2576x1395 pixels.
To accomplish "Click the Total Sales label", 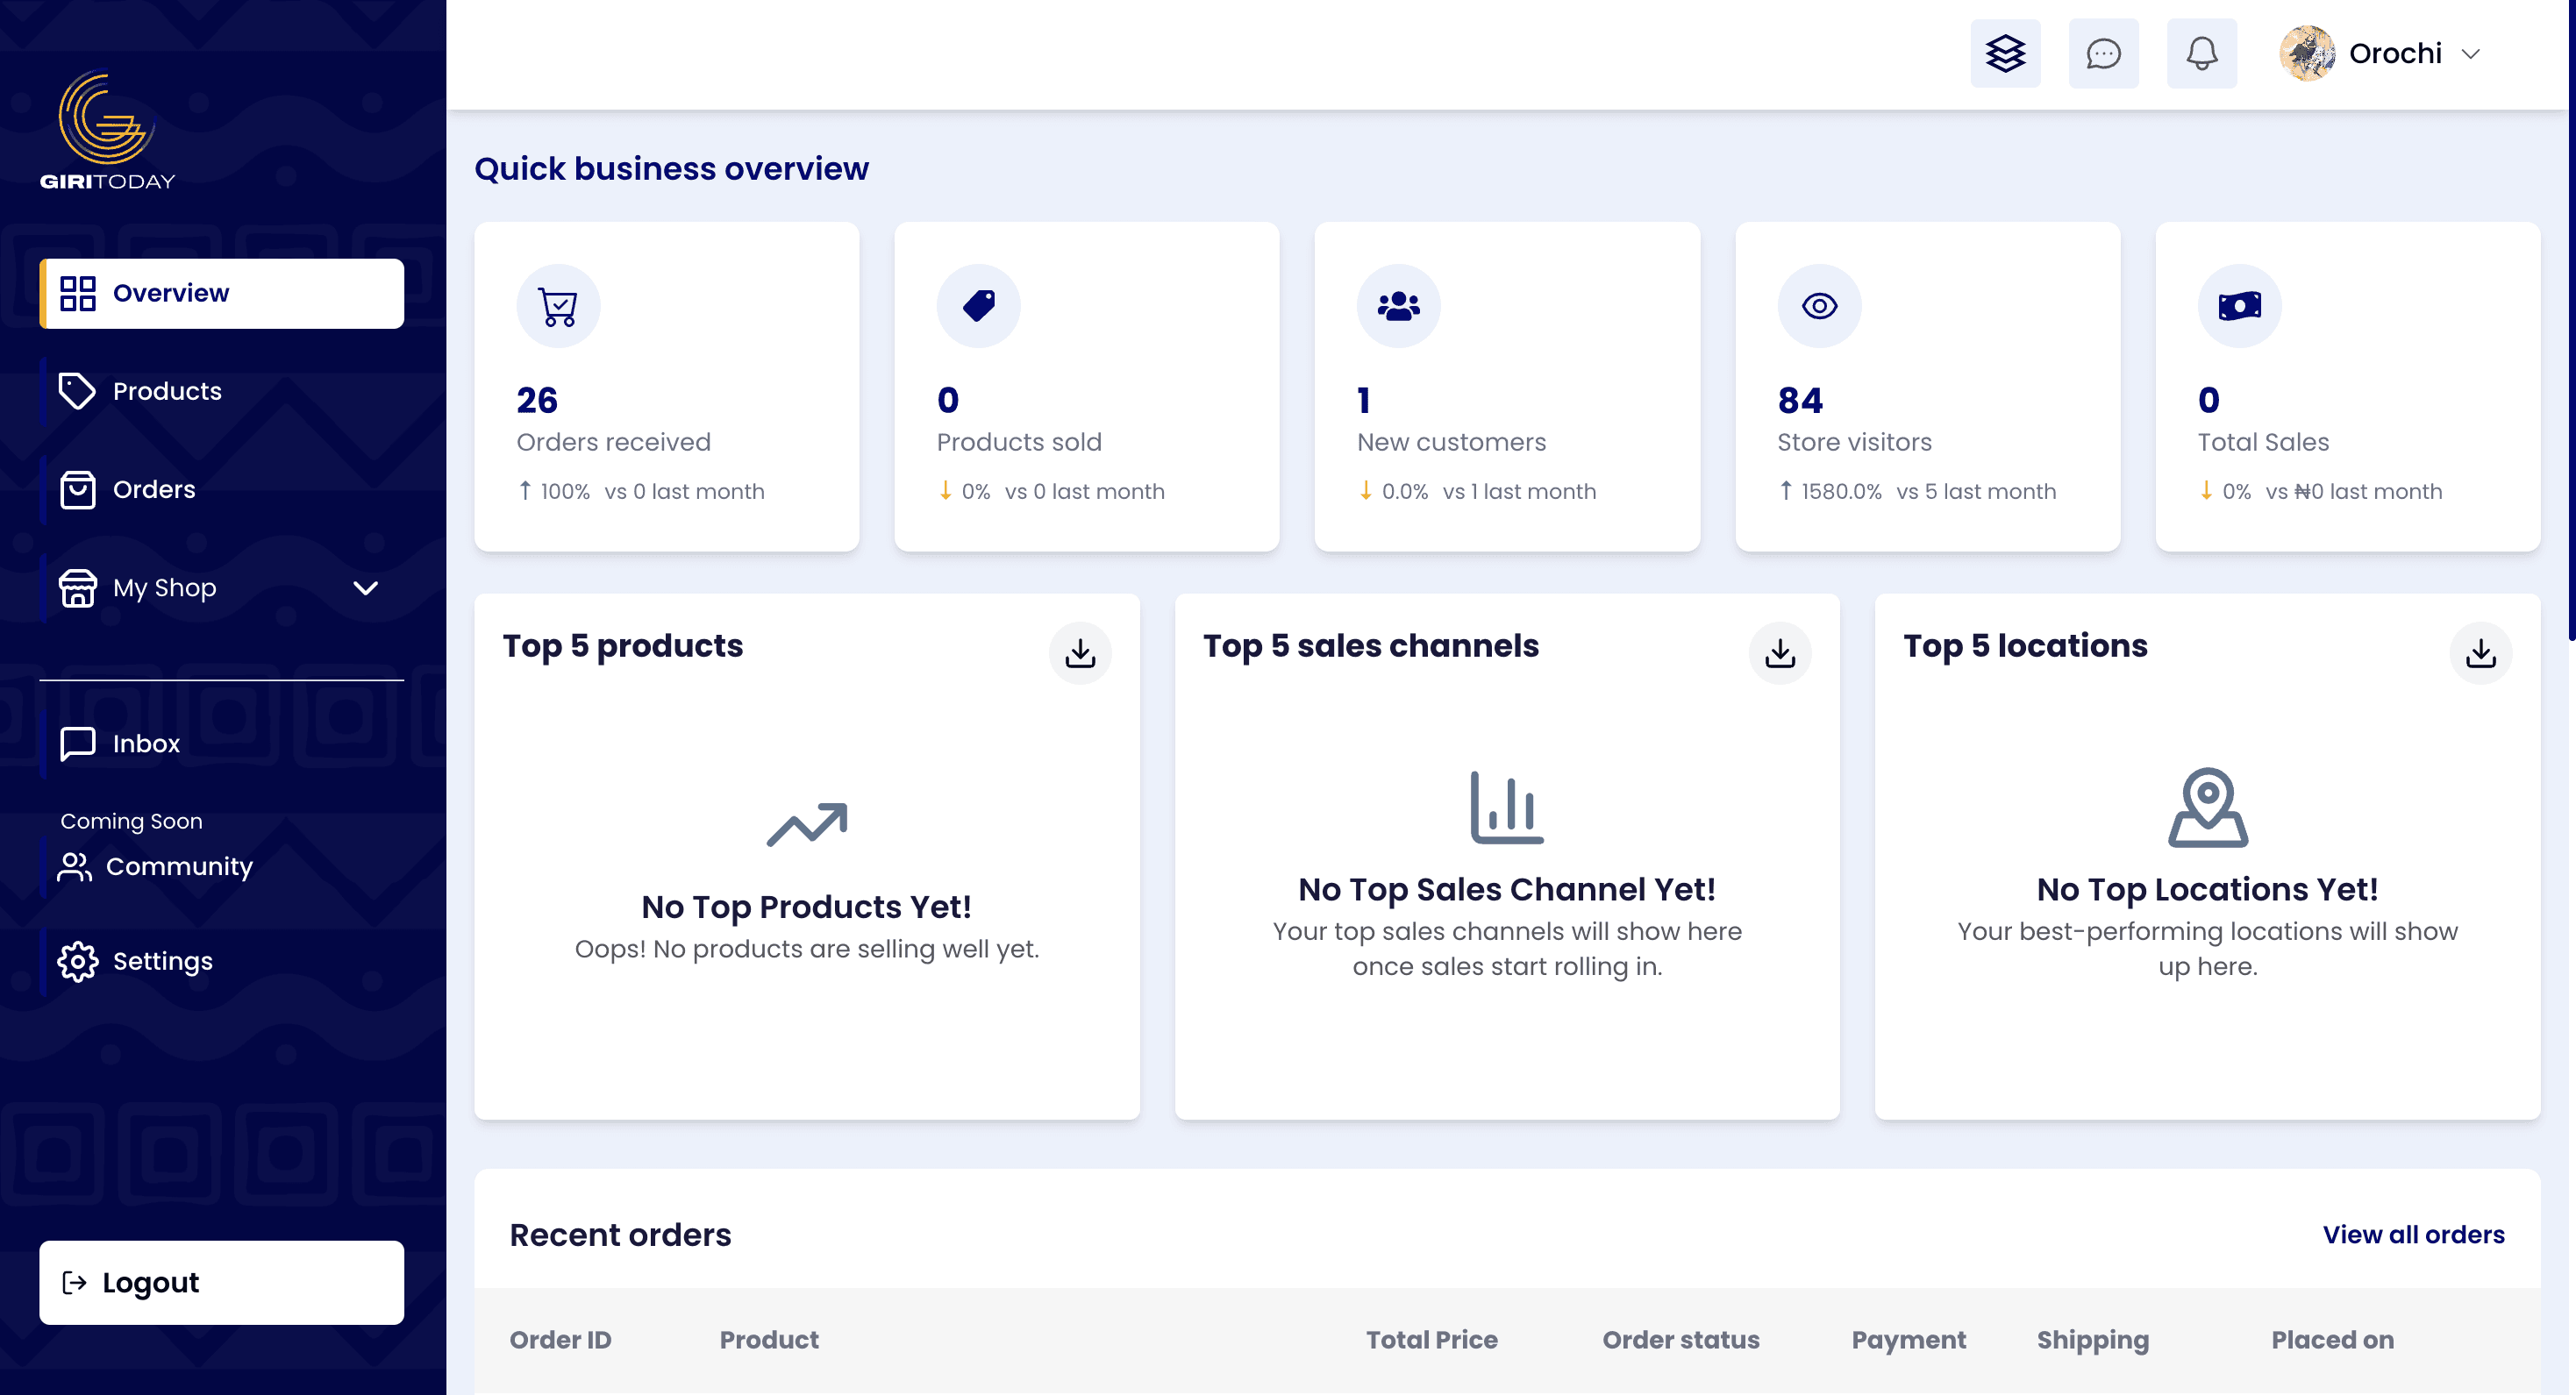I will coord(2262,441).
